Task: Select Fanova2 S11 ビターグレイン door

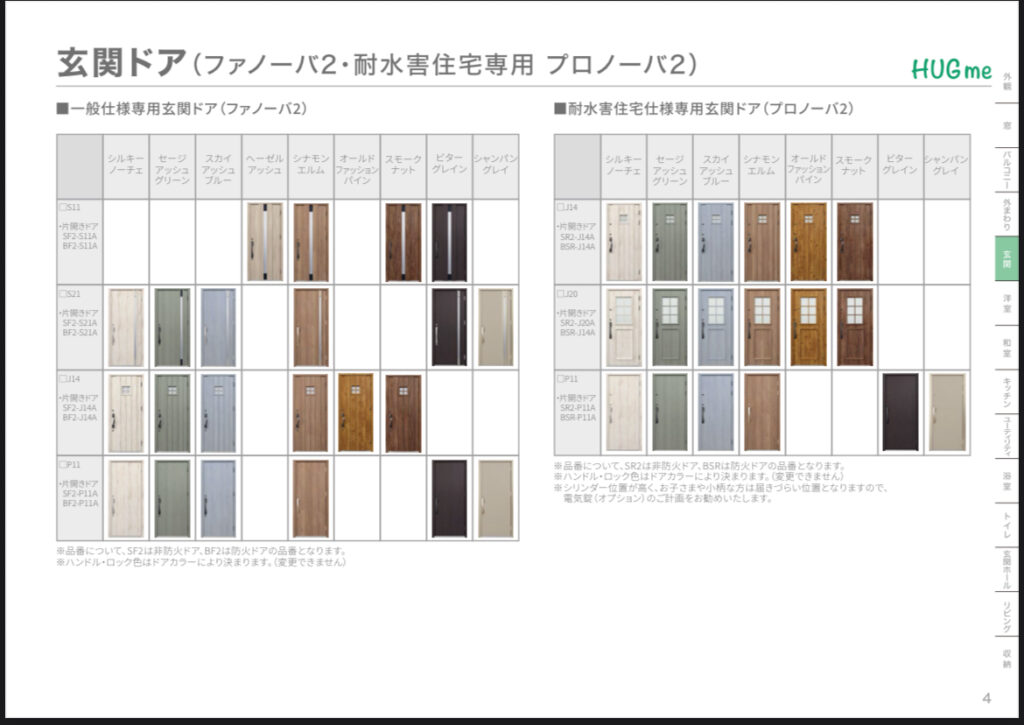Action: (x=449, y=242)
